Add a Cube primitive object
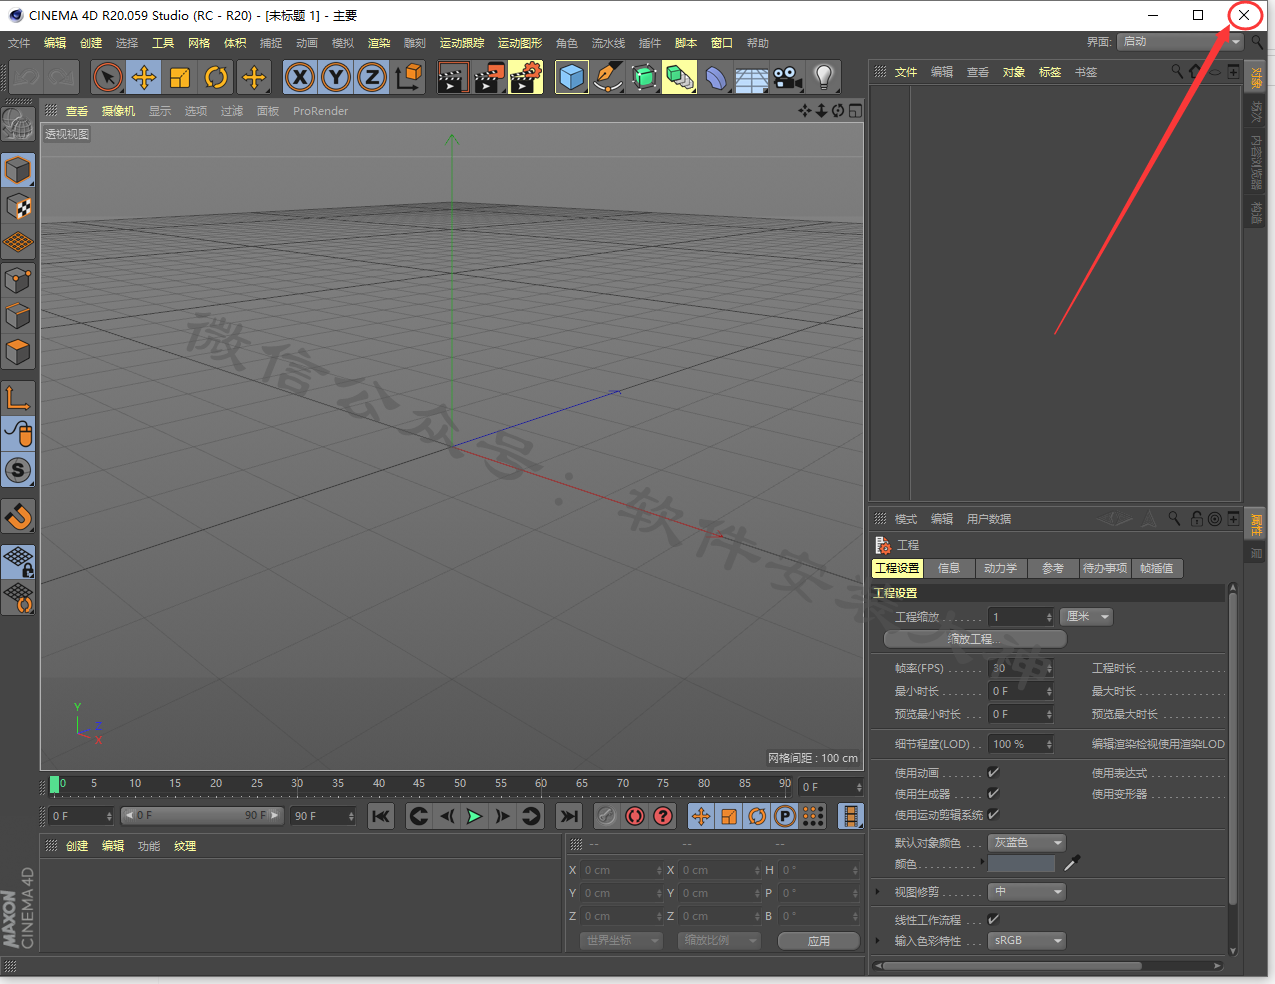 click(571, 77)
